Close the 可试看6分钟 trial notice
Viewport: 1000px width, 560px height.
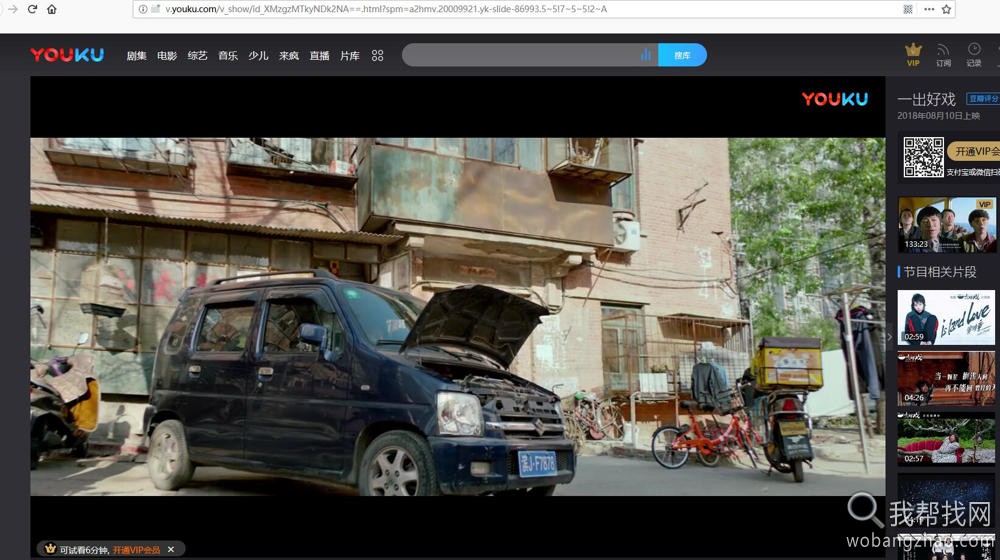pyautogui.click(x=171, y=549)
